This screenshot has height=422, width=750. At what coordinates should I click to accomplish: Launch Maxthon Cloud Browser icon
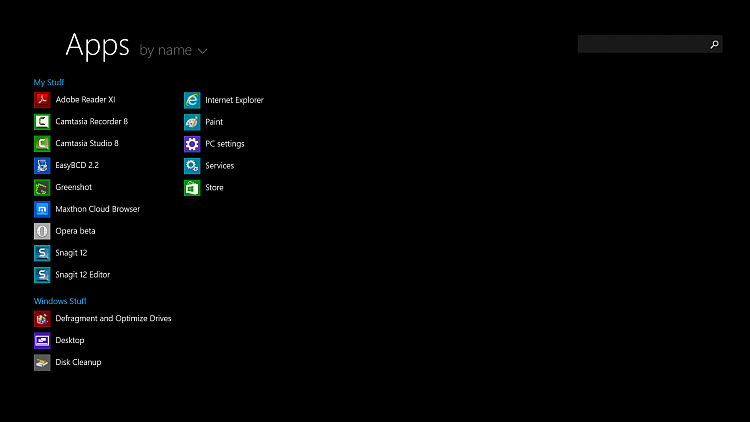(42, 209)
